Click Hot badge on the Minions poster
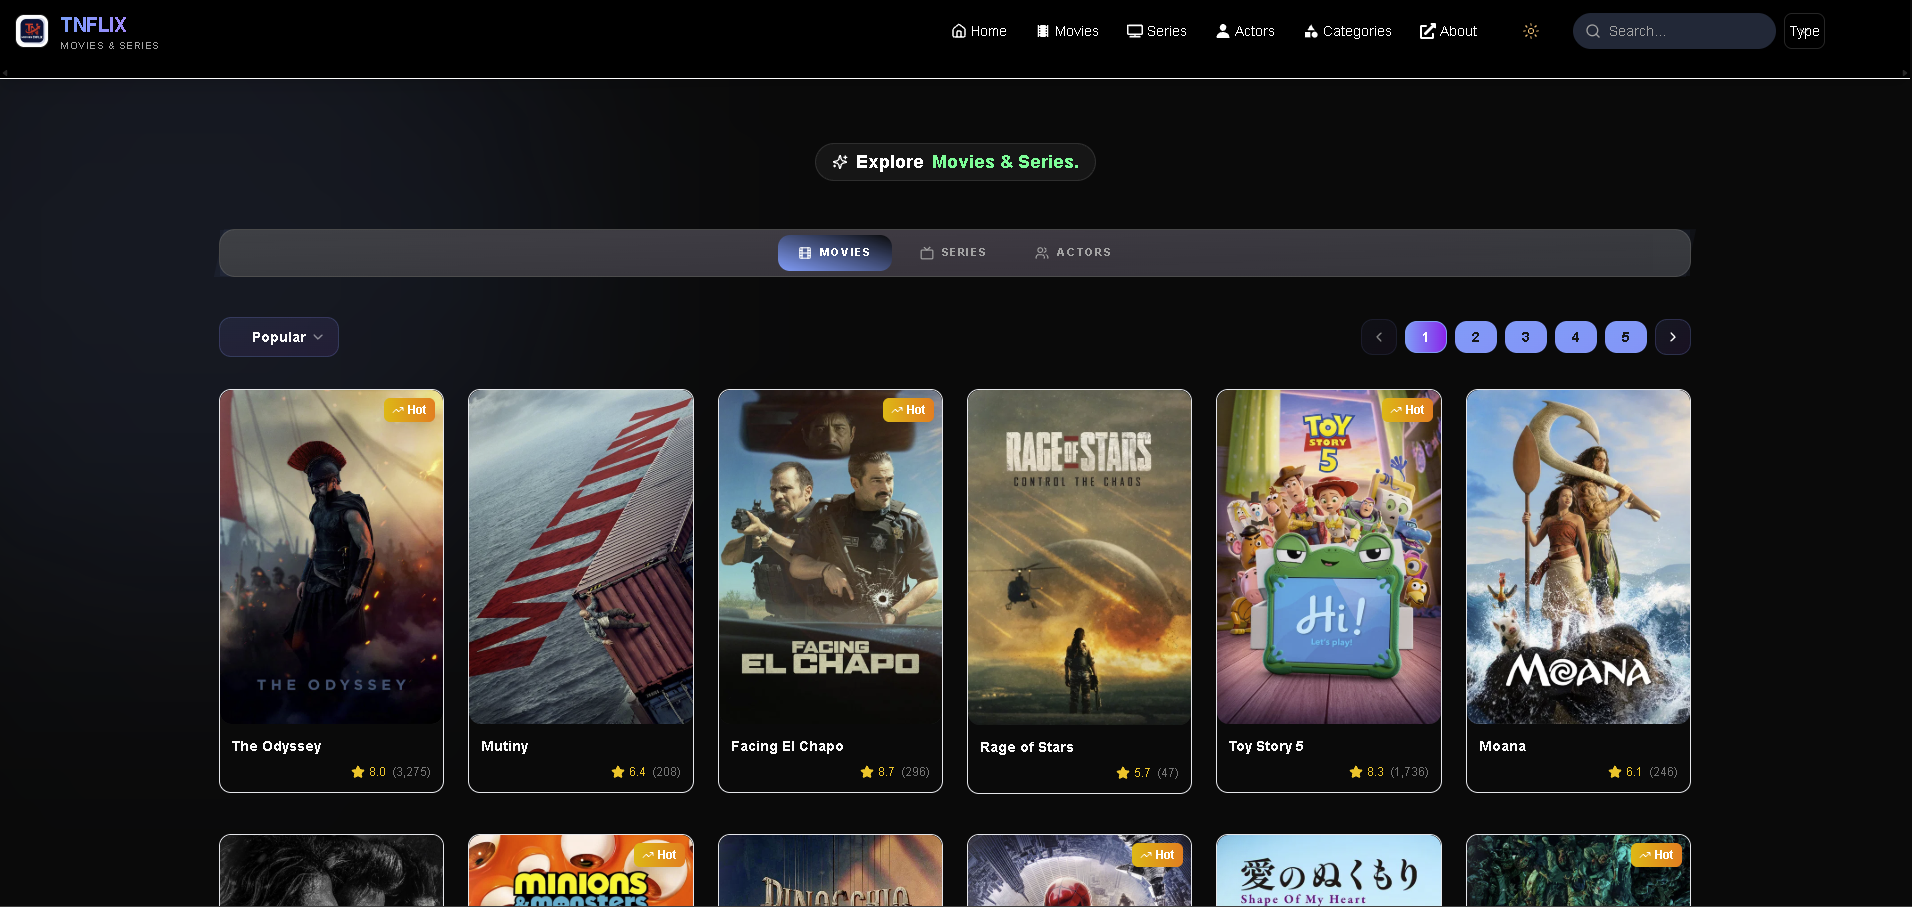Screen dimensions: 1912x907 659,855
